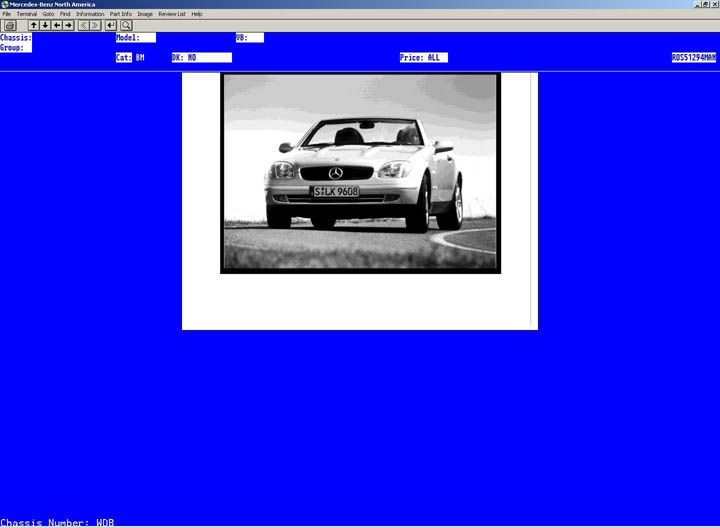Open the Part Info menu
720x528 pixels.
(x=120, y=14)
